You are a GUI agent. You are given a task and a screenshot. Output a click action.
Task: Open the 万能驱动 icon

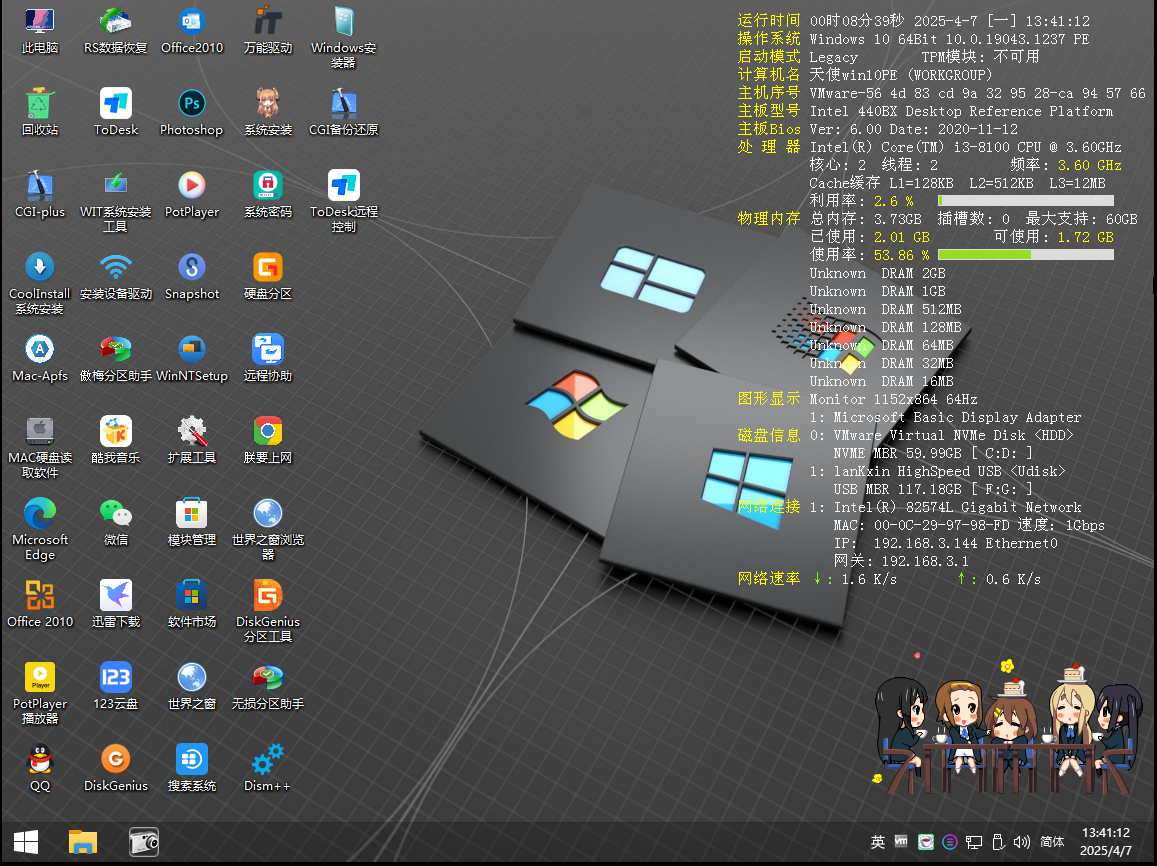click(268, 31)
